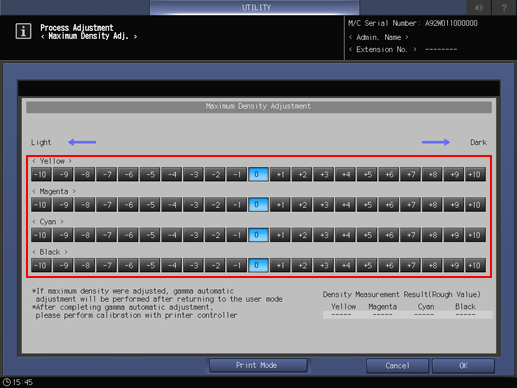517x388 pixels.
Task: Click the information icon beside Process Adjustment
Action: (23, 31)
